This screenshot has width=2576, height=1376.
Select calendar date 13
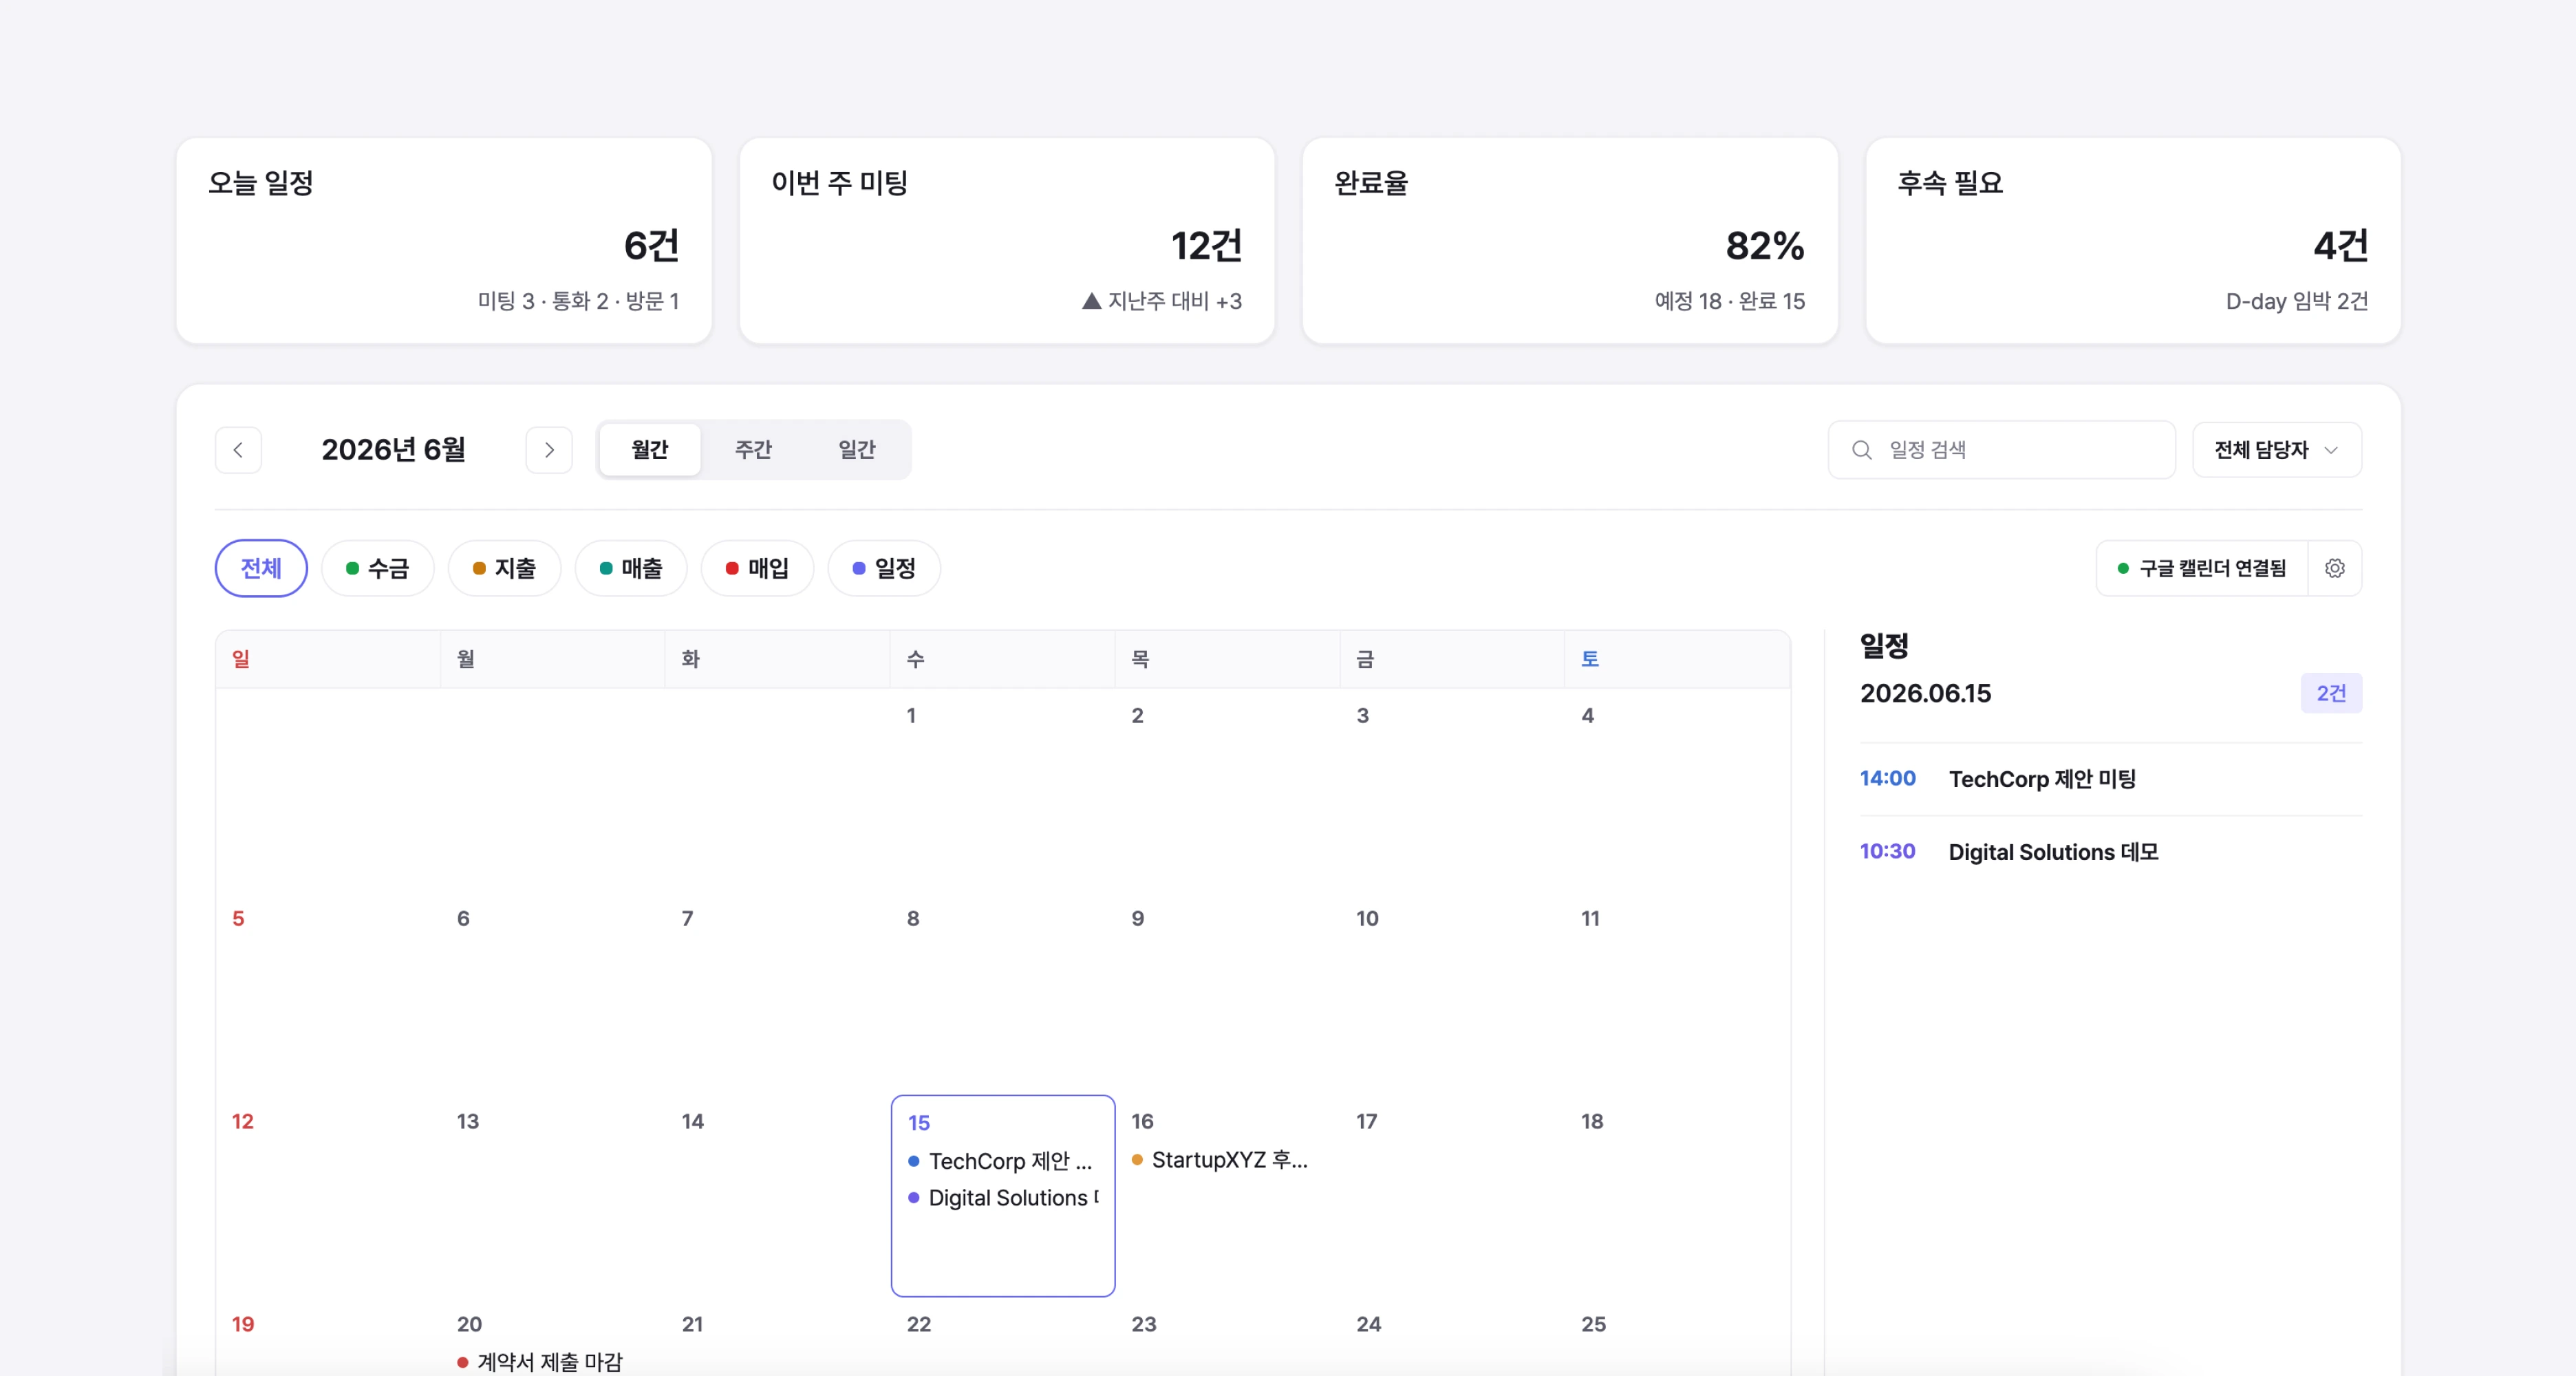point(468,1122)
